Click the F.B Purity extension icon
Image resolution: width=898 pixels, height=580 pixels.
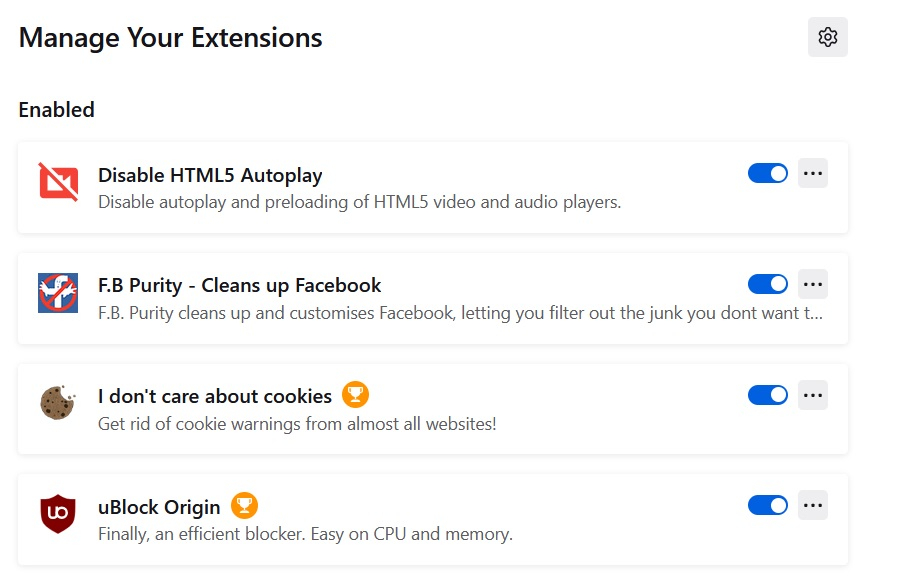pos(58,293)
